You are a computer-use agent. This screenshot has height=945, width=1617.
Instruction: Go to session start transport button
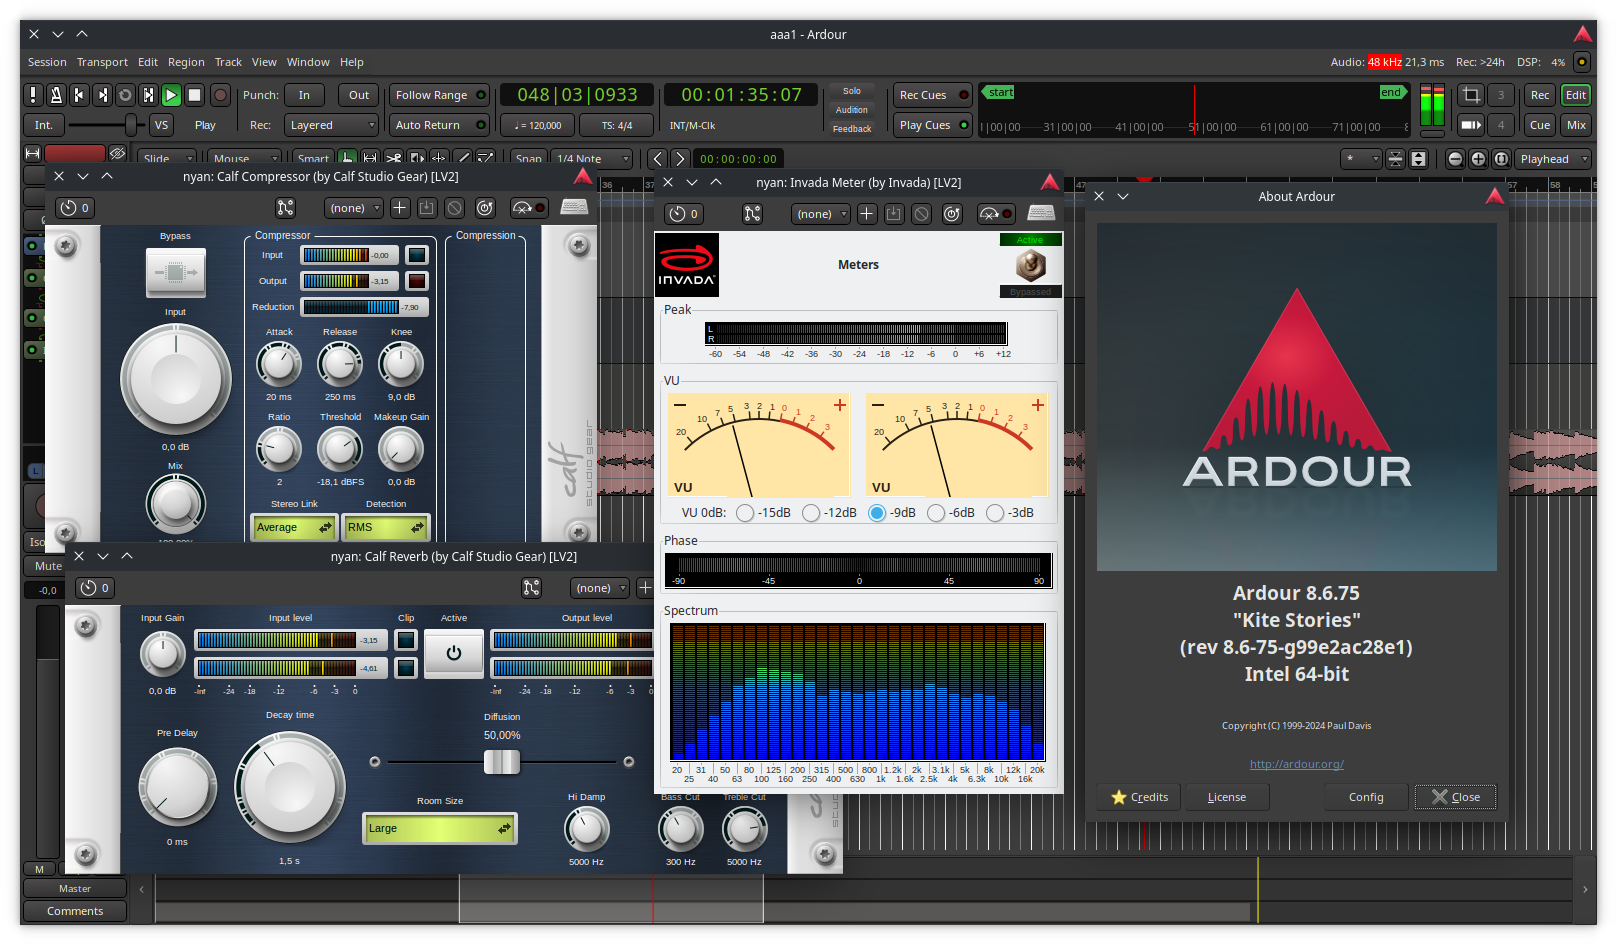coord(79,95)
